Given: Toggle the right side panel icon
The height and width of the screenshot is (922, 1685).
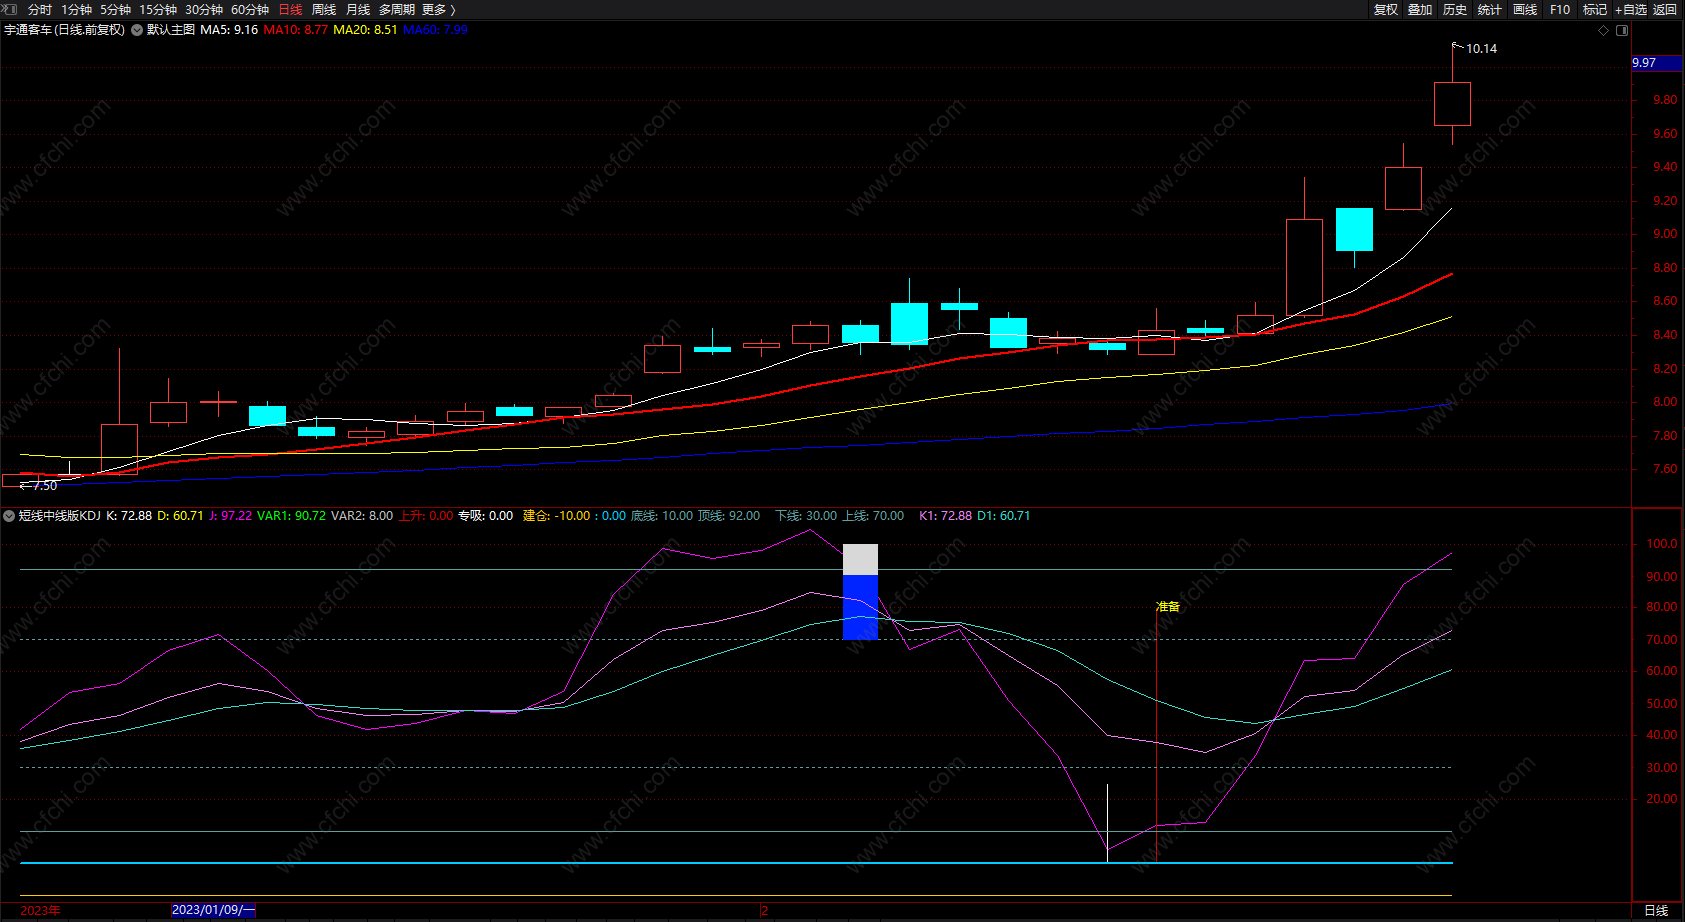Looking at the screenshot, I should (x=1622, y=30).
